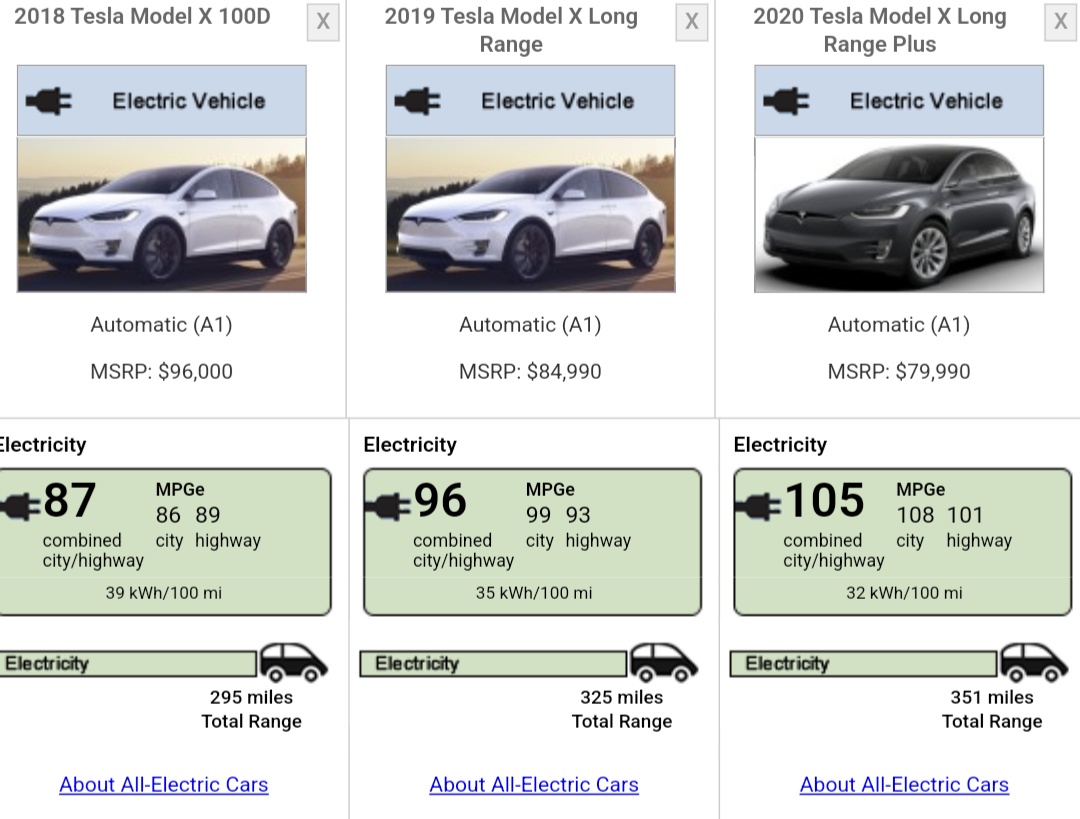Image resolution: width=1080 pixels, height=819 pixels.
Task: Click the 2020 Electricity range bar
Action: pyautogui.click(x=863, y=664)
